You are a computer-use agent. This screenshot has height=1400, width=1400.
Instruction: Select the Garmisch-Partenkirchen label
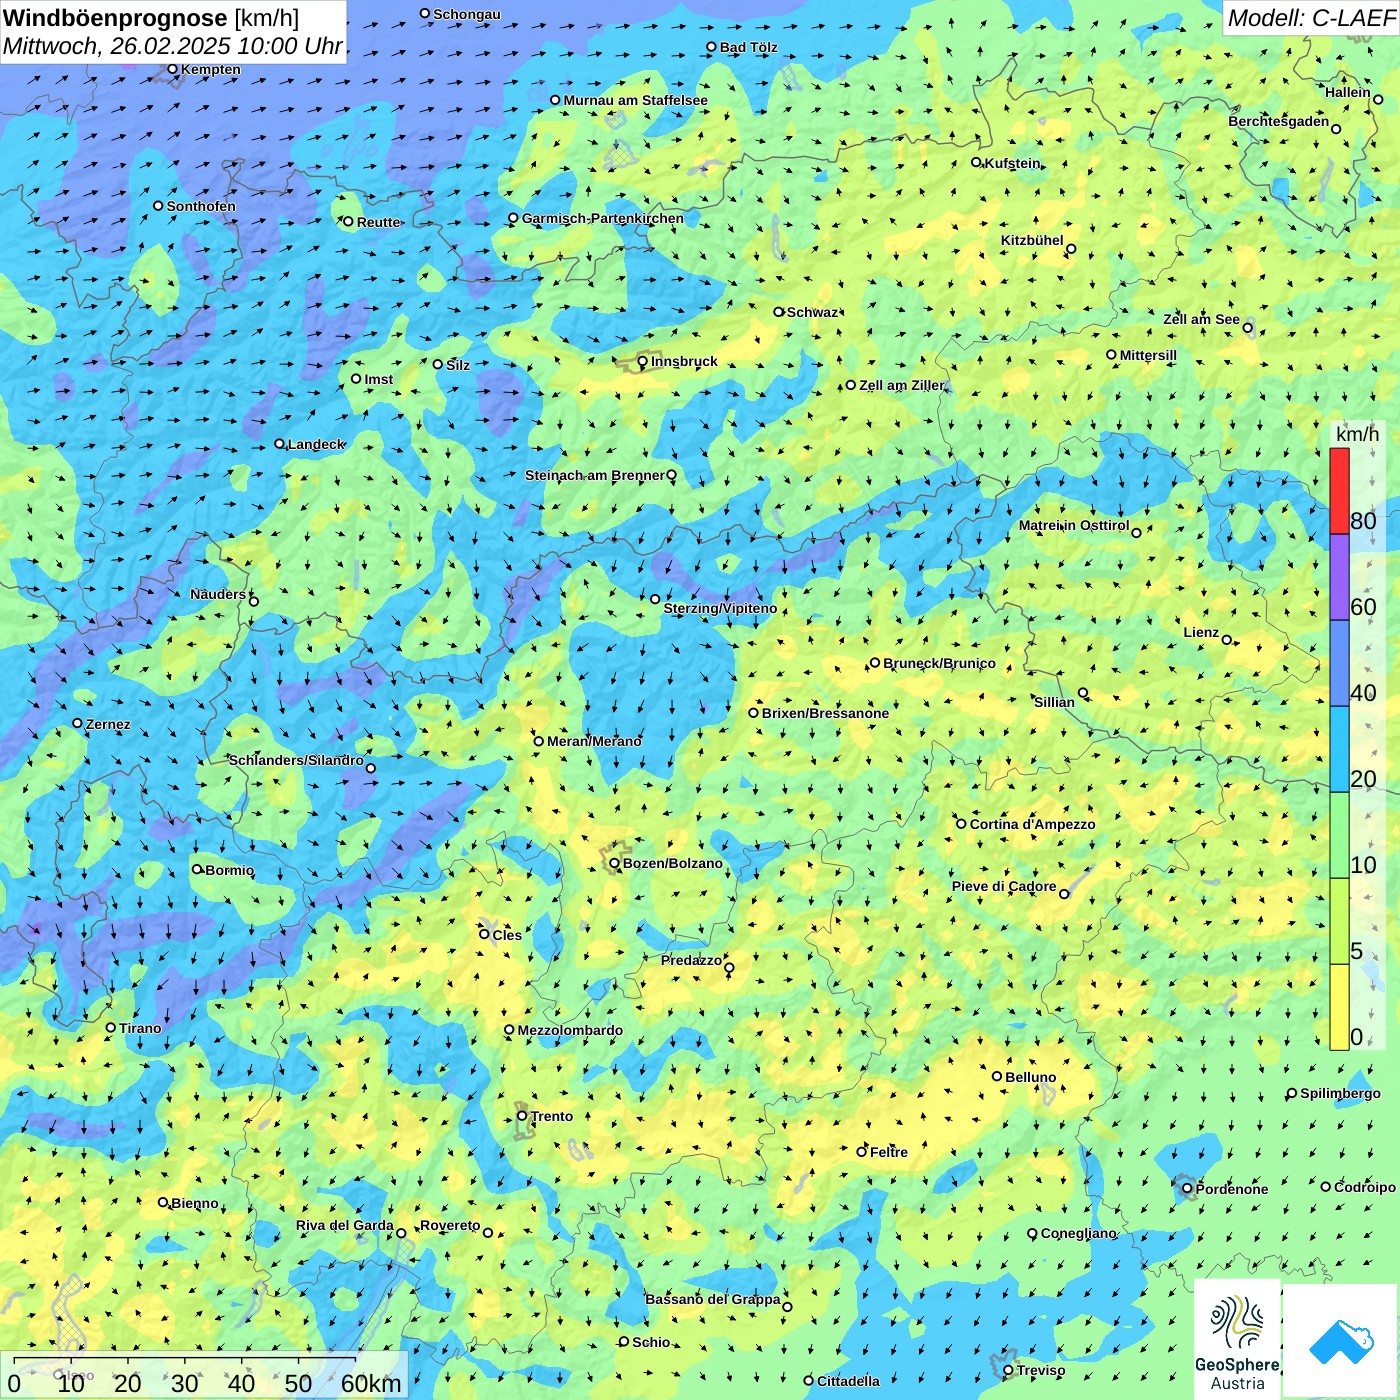[603, 219]
